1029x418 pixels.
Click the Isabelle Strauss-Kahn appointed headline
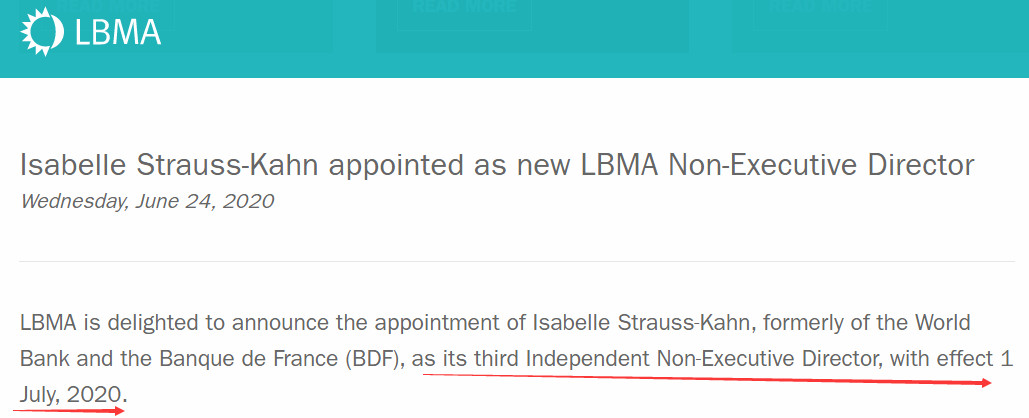coord(497,165)
